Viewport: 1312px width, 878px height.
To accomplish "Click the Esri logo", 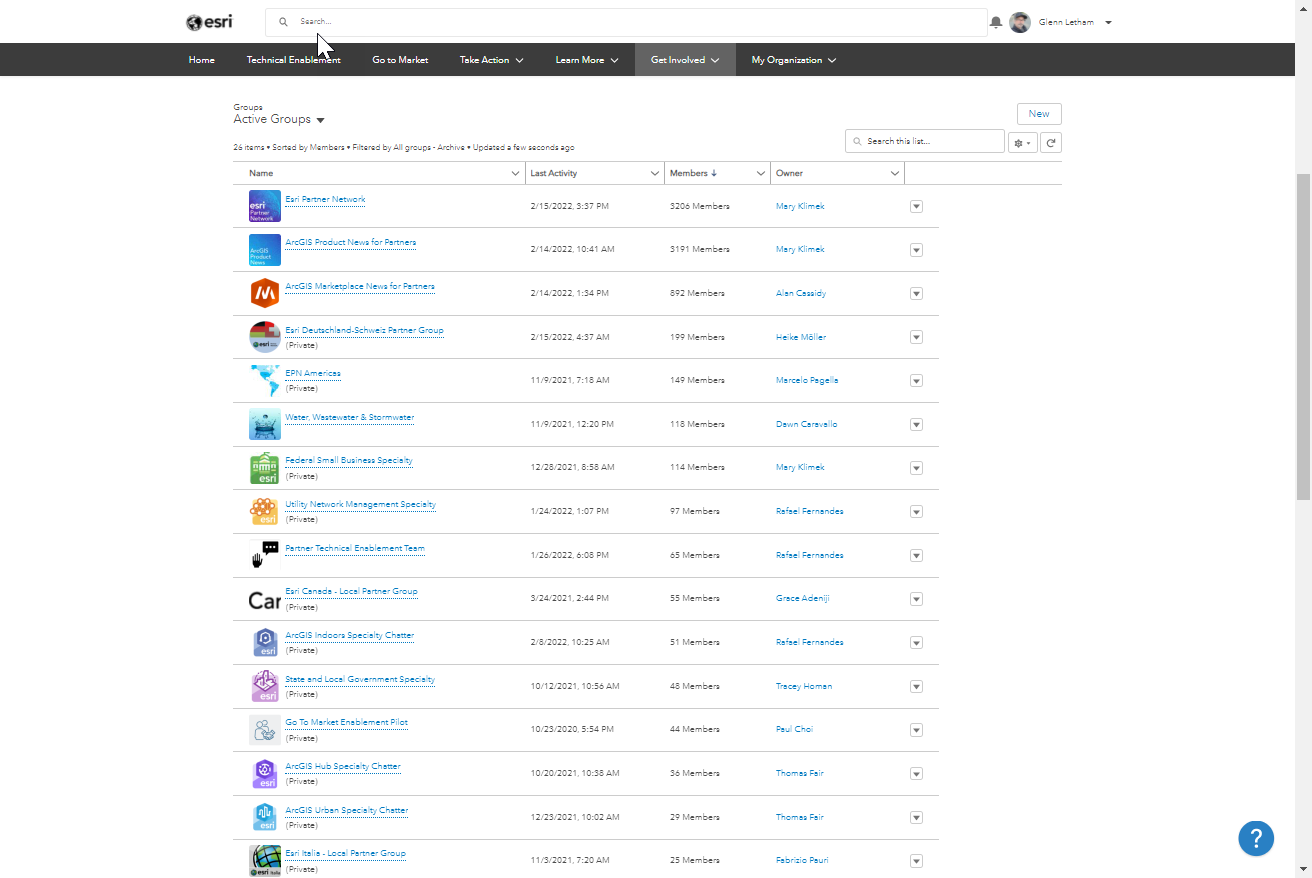I will click(209, 21).
